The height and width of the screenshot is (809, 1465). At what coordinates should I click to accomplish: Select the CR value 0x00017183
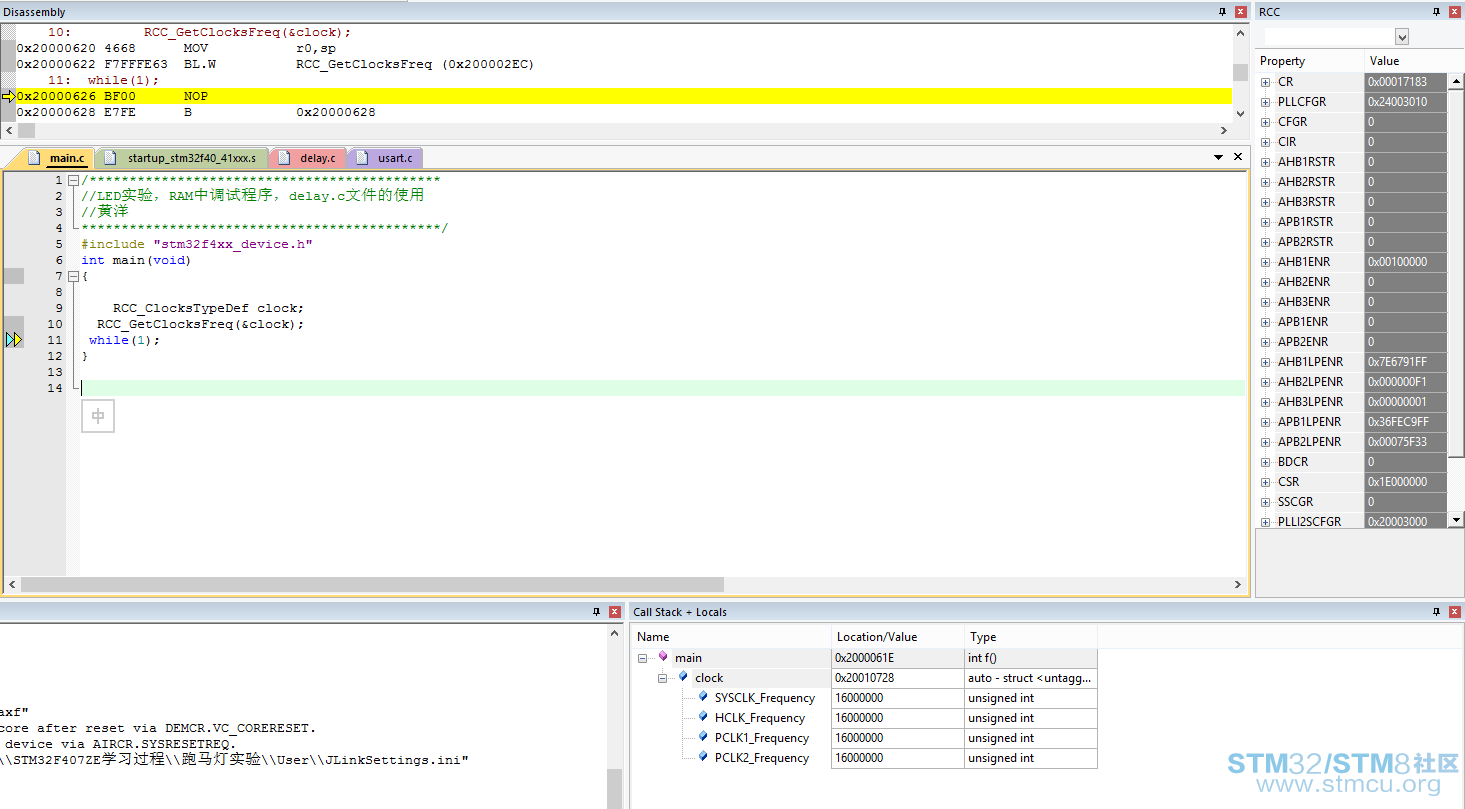(x=1405, y=82)
